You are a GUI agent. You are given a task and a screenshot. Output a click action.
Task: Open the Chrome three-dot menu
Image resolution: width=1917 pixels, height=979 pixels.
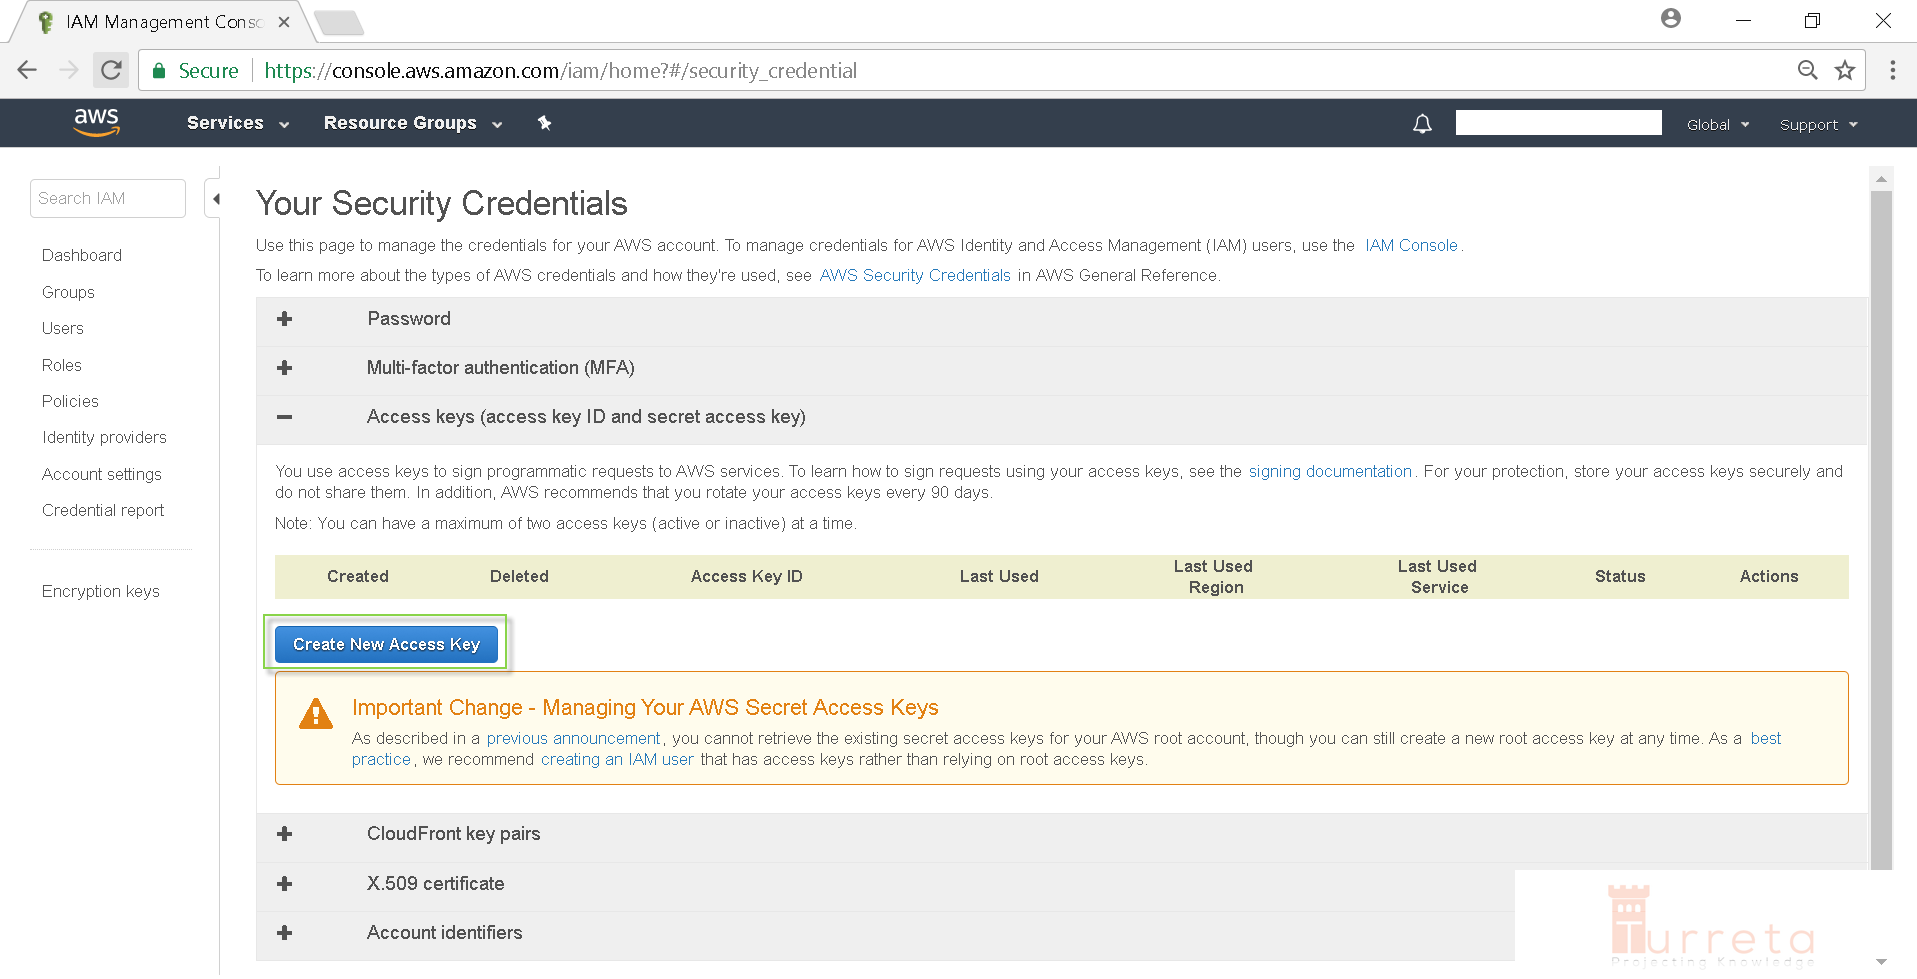(x=1892, y=70)
